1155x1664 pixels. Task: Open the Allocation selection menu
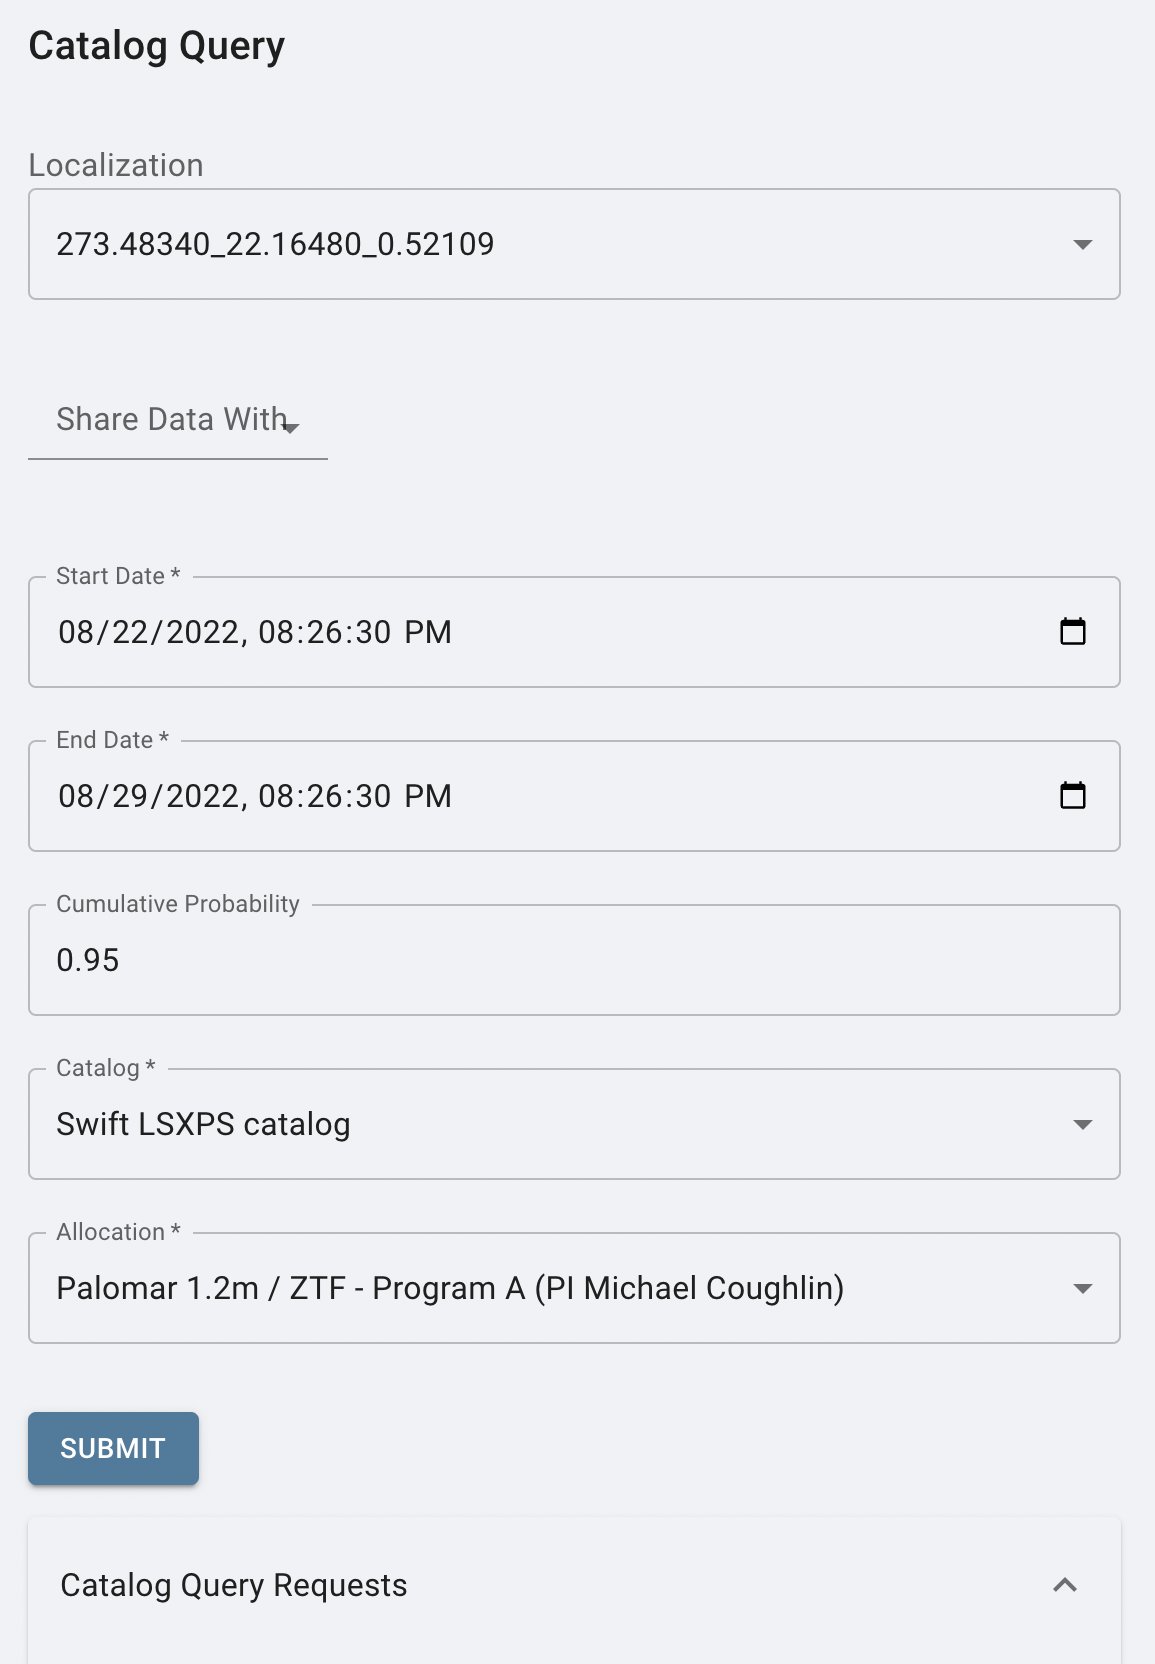575,1288
